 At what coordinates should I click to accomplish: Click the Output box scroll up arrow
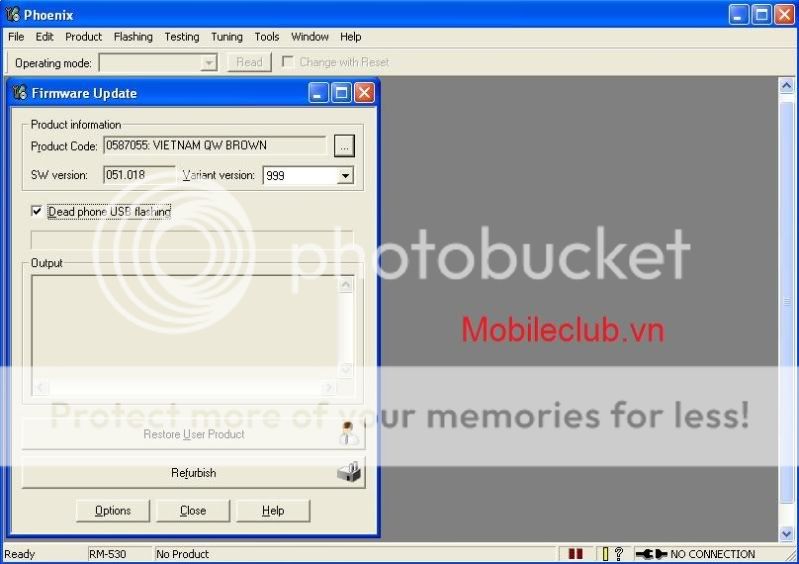pyautogui.click(x=345, y=285)
